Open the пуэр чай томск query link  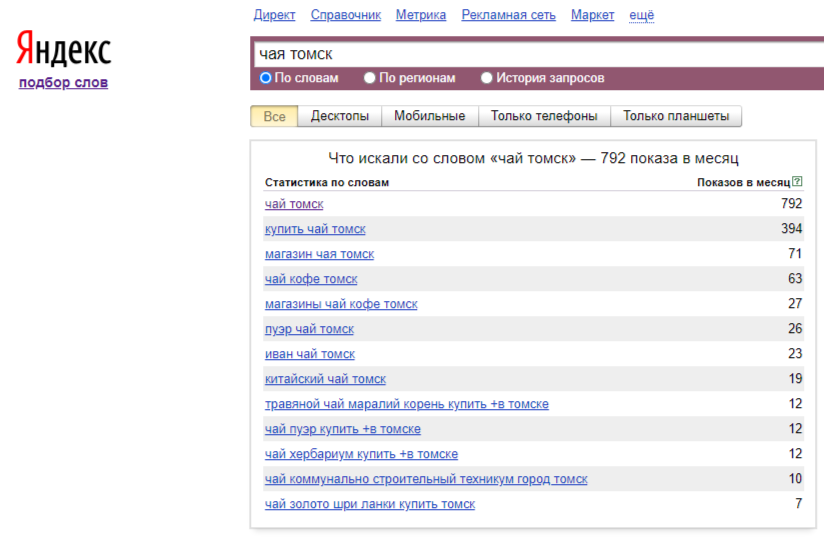pos(310,329)
